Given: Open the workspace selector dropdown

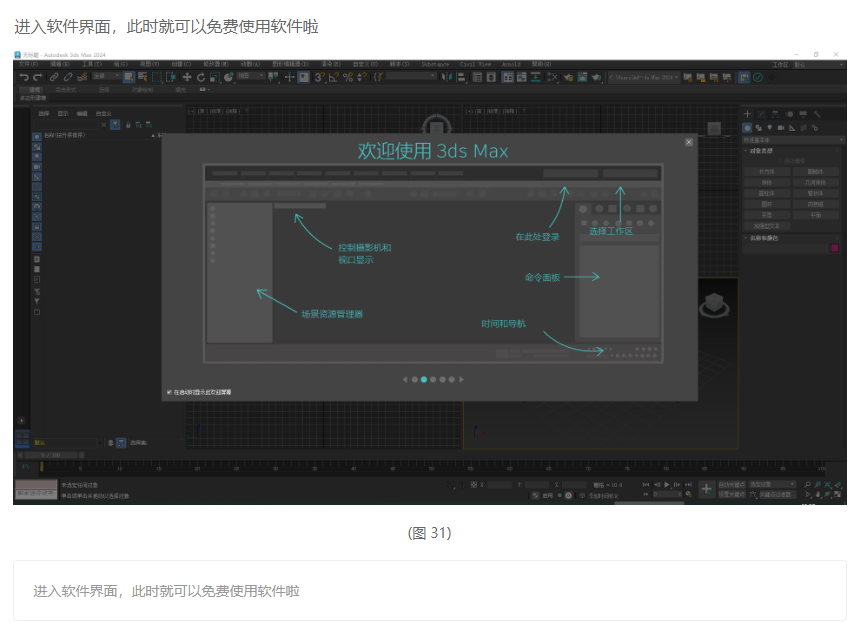Looking at the screenshot, I should tap(813, 64).
